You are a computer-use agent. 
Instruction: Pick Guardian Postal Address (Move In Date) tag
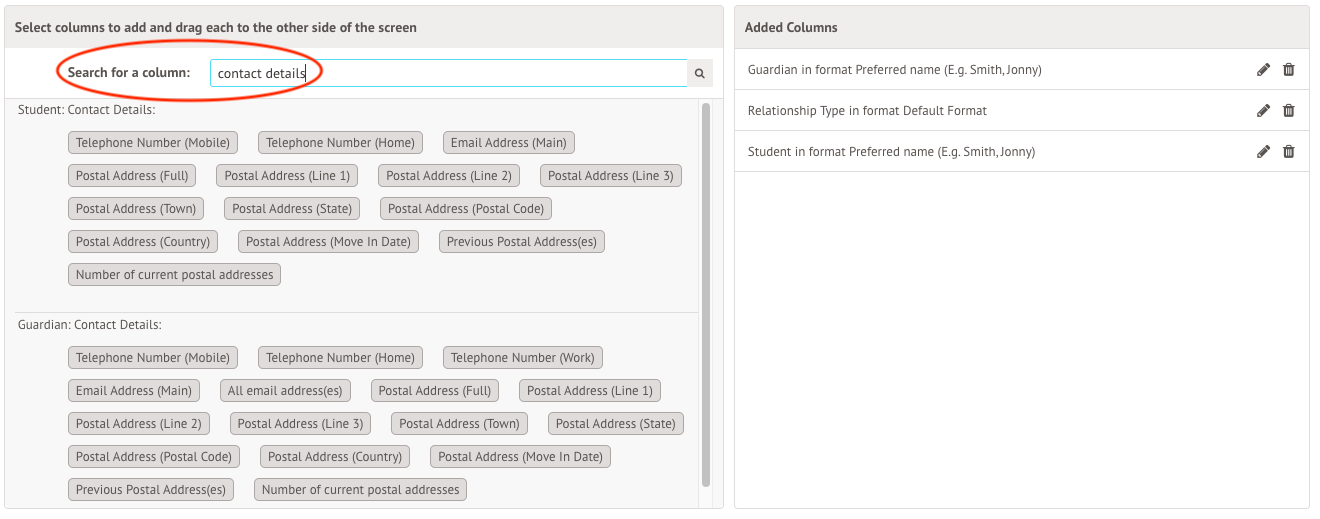coord(520,457)
